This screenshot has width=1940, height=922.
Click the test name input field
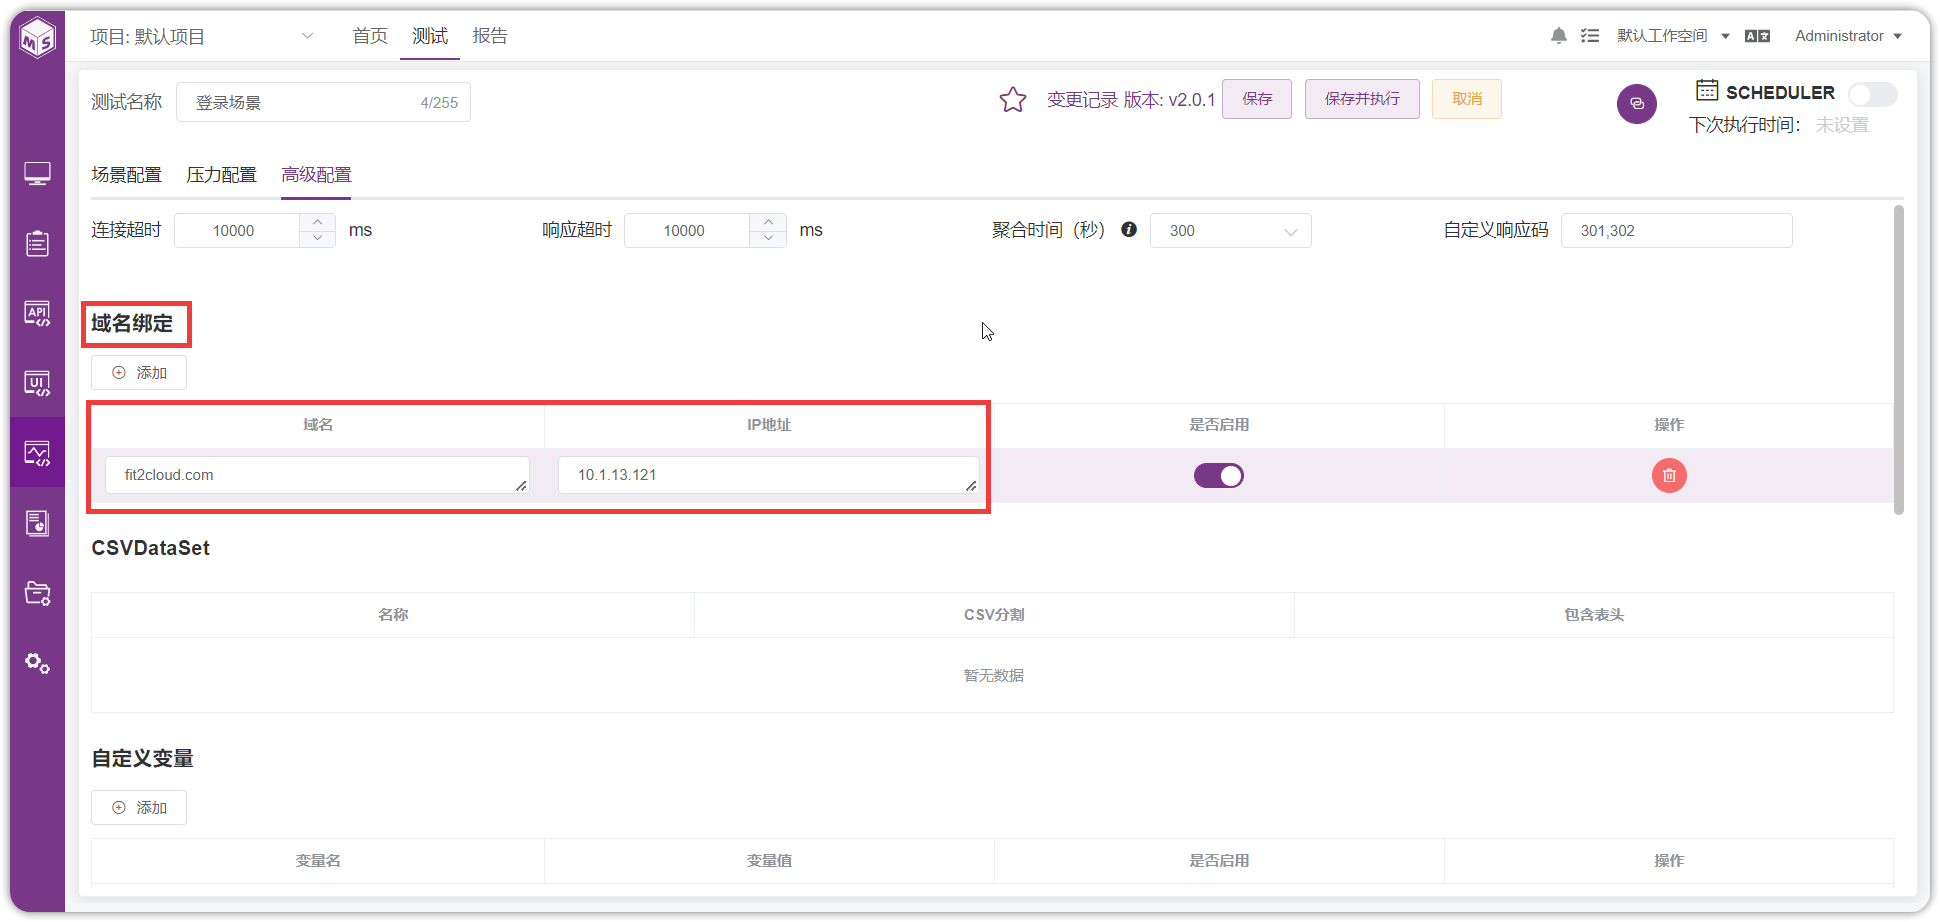[x=323, y=103]
